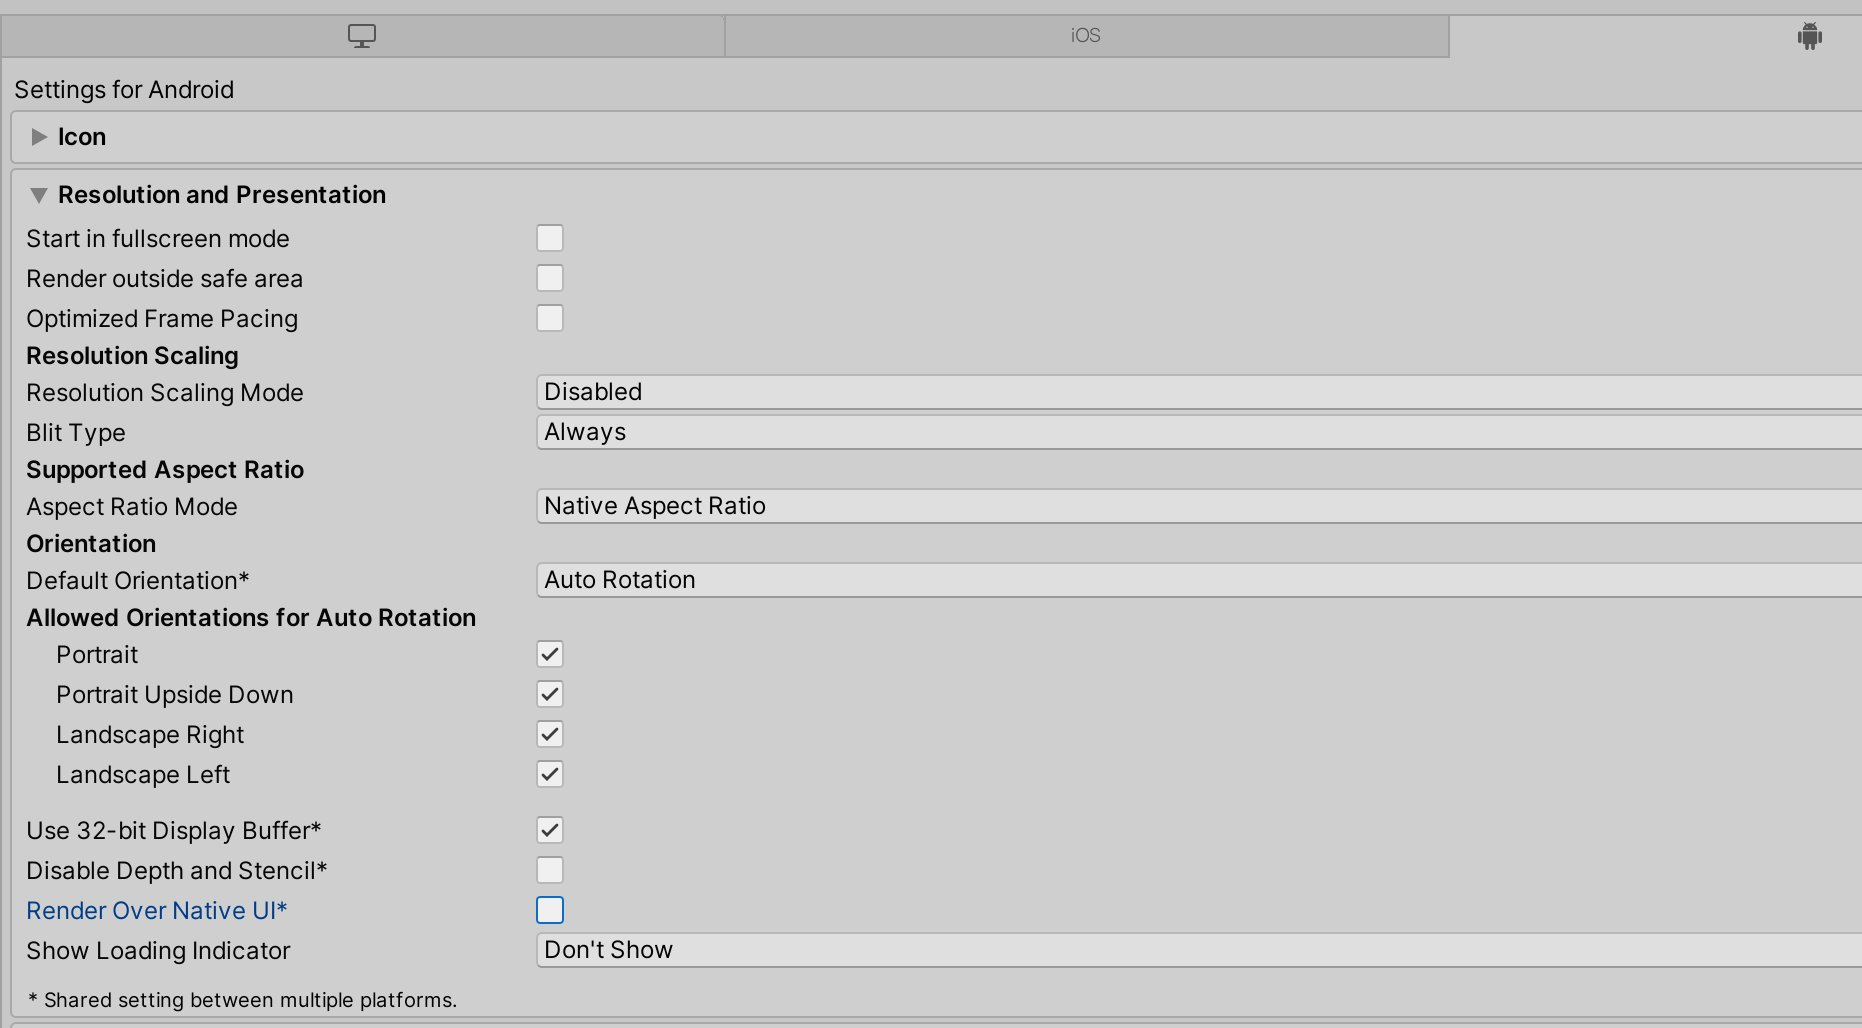Open the Aspect Ratio Mode dropdown
The height and width of the screenshot is (1028, 1862).
(x=1199, y=506)
